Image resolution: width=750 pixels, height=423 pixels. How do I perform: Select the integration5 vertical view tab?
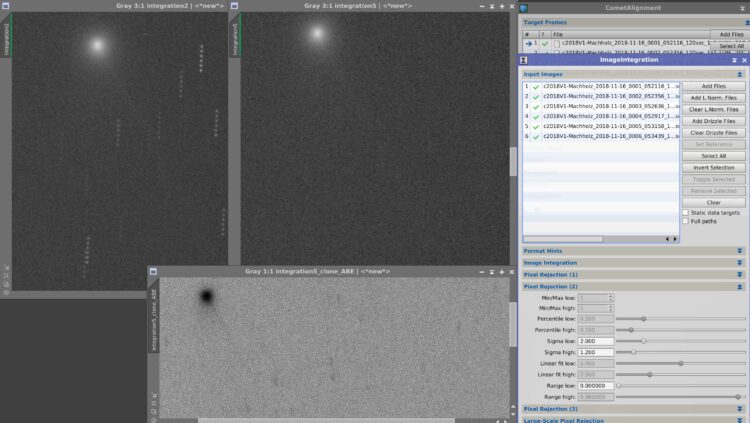235,35
